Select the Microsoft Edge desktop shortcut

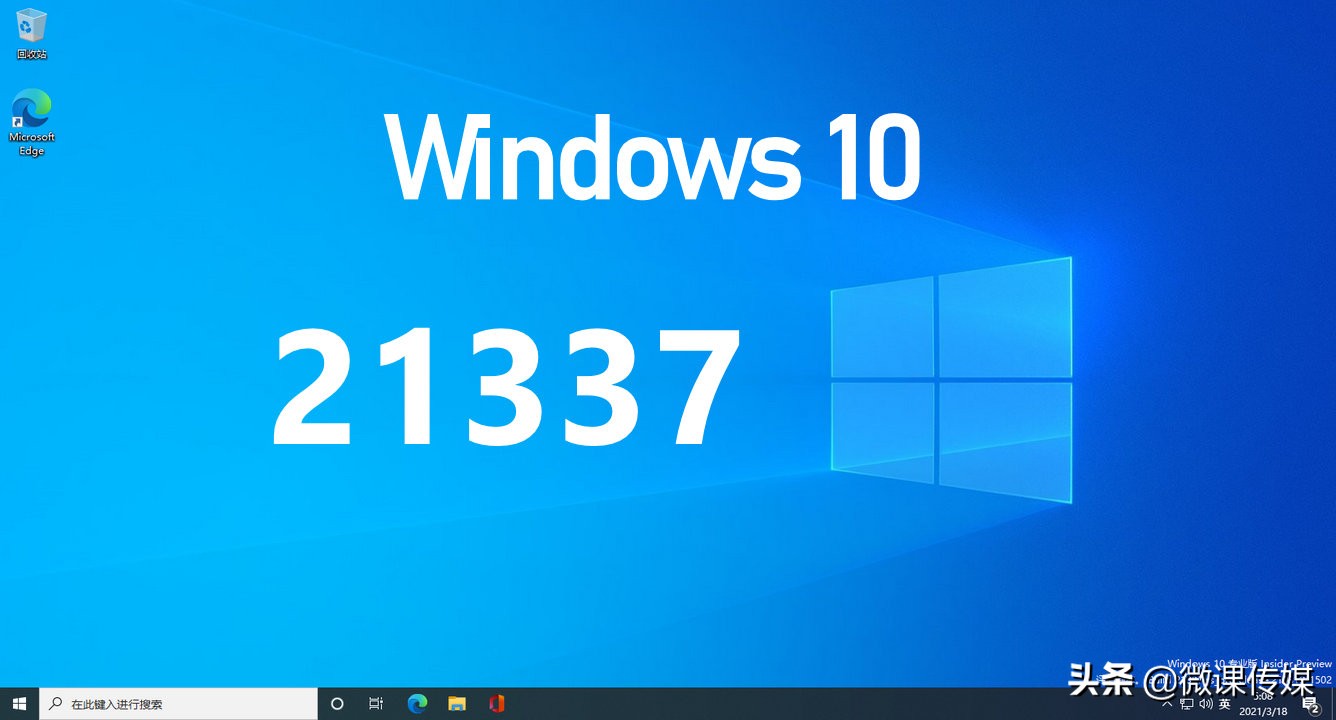(x=32, y=122)
